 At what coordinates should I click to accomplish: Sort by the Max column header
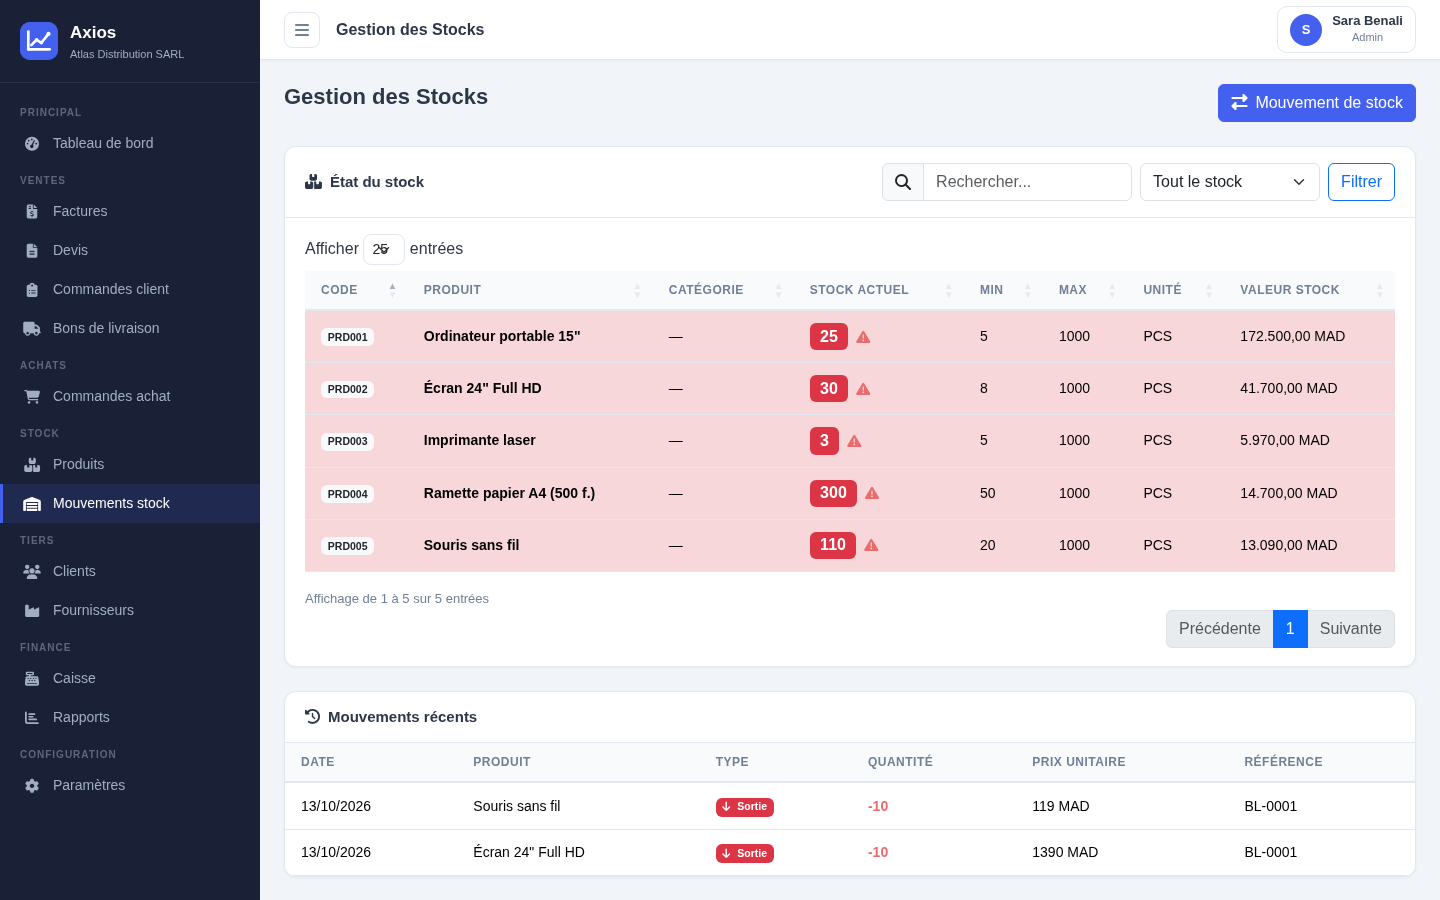click(1085, 290)
